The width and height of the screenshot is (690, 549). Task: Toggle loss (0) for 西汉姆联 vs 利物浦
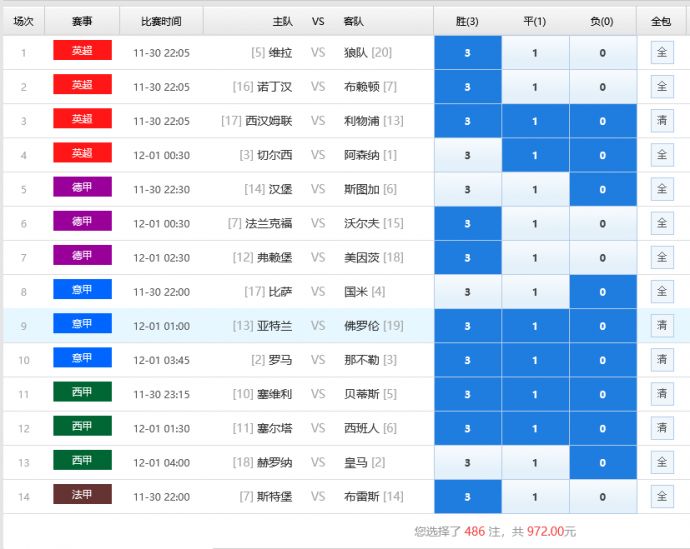(x=602, y=121)
